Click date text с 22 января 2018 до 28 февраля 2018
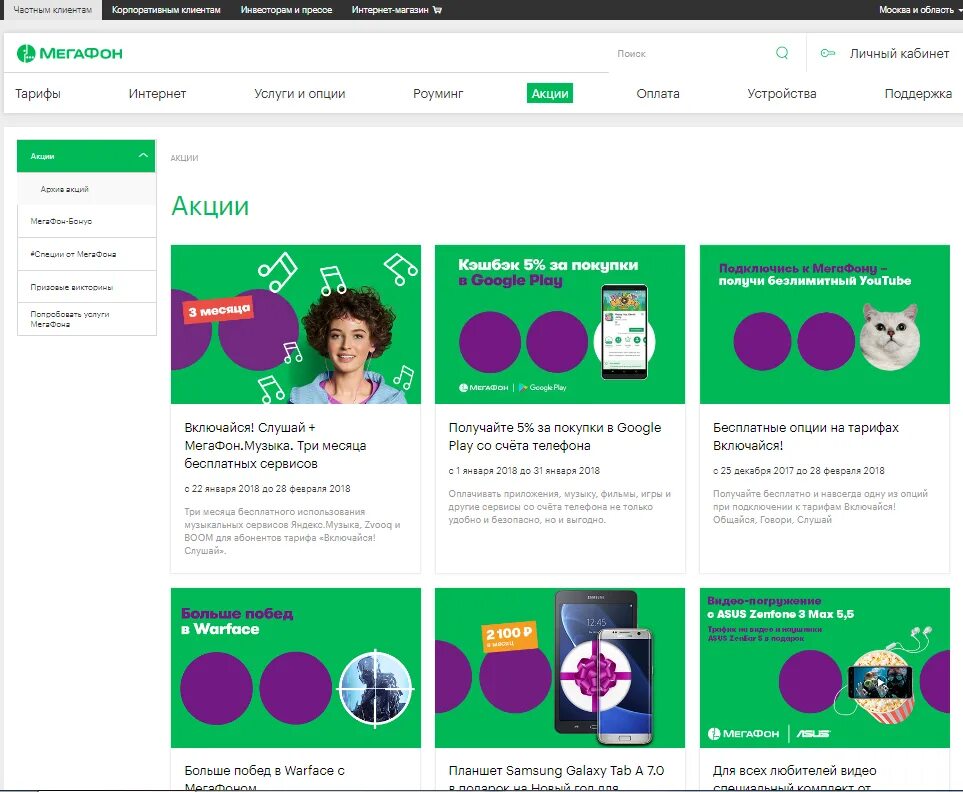The width and height of the screenshot is (963, 792). [267, 489]
